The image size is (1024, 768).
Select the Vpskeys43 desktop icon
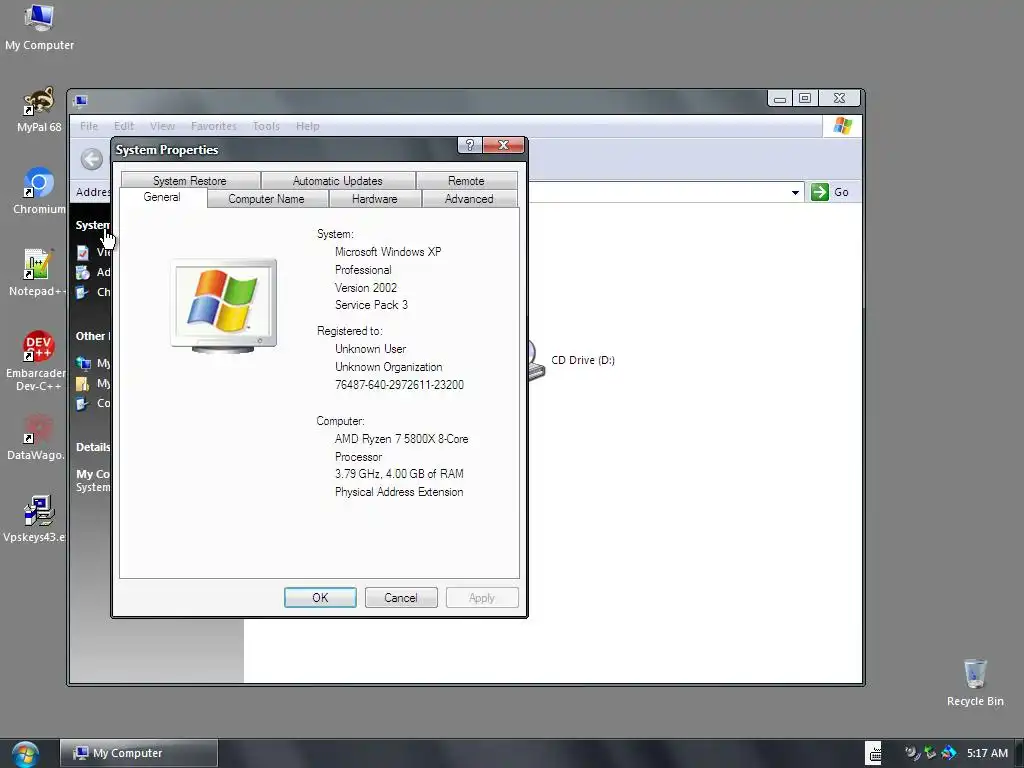pos(37,519)
